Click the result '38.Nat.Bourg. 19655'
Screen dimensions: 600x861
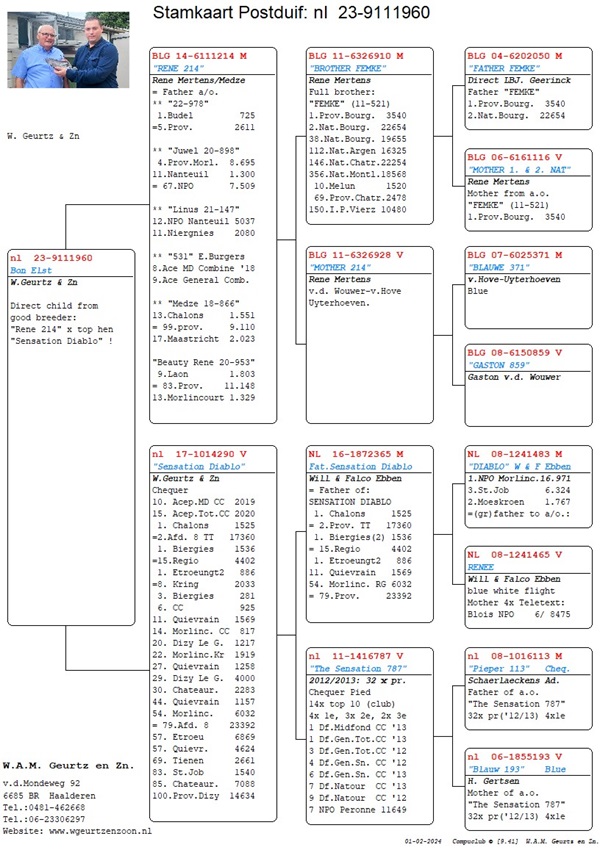[x=357, y=139]
